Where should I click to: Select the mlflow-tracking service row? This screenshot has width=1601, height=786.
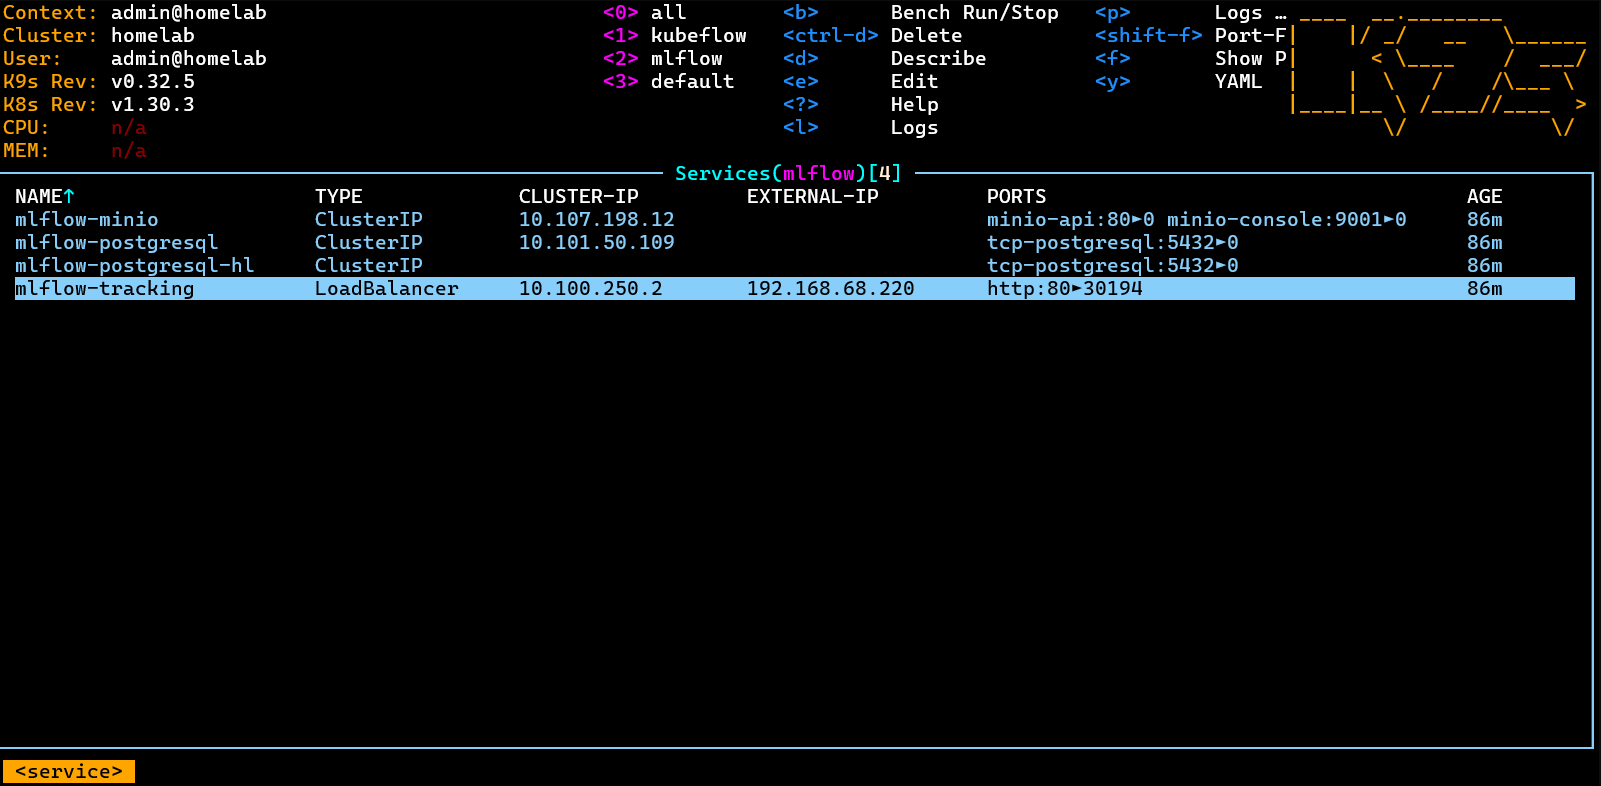point(795,288)
